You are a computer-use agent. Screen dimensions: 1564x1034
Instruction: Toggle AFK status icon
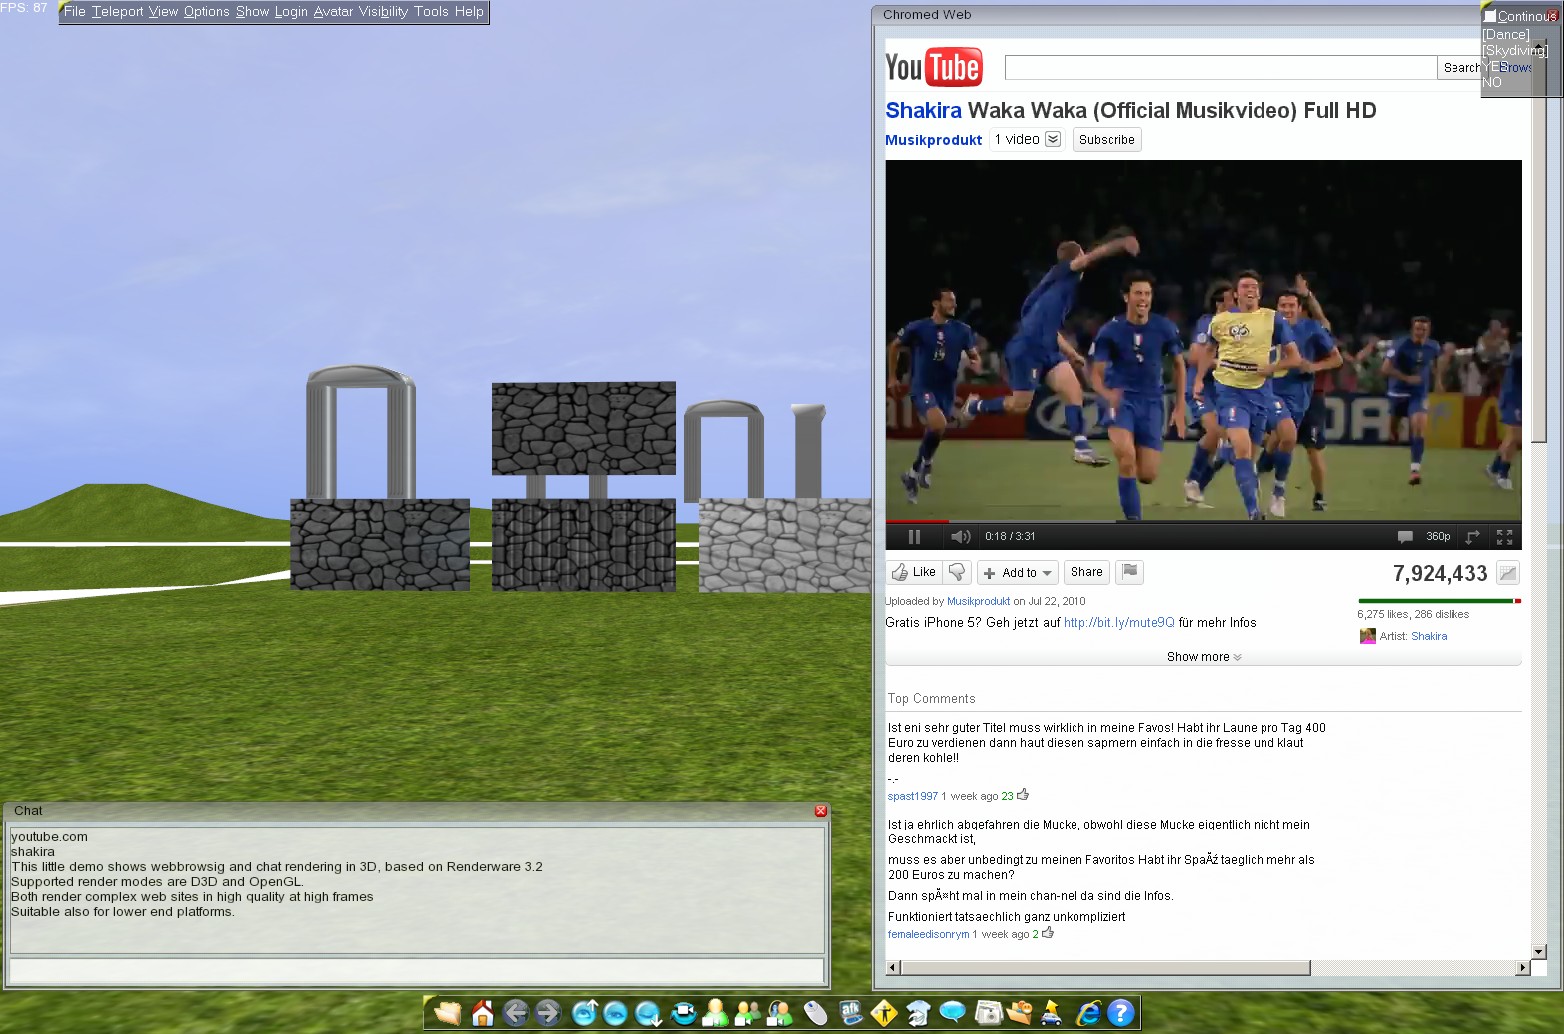(x=850, y=1013)
